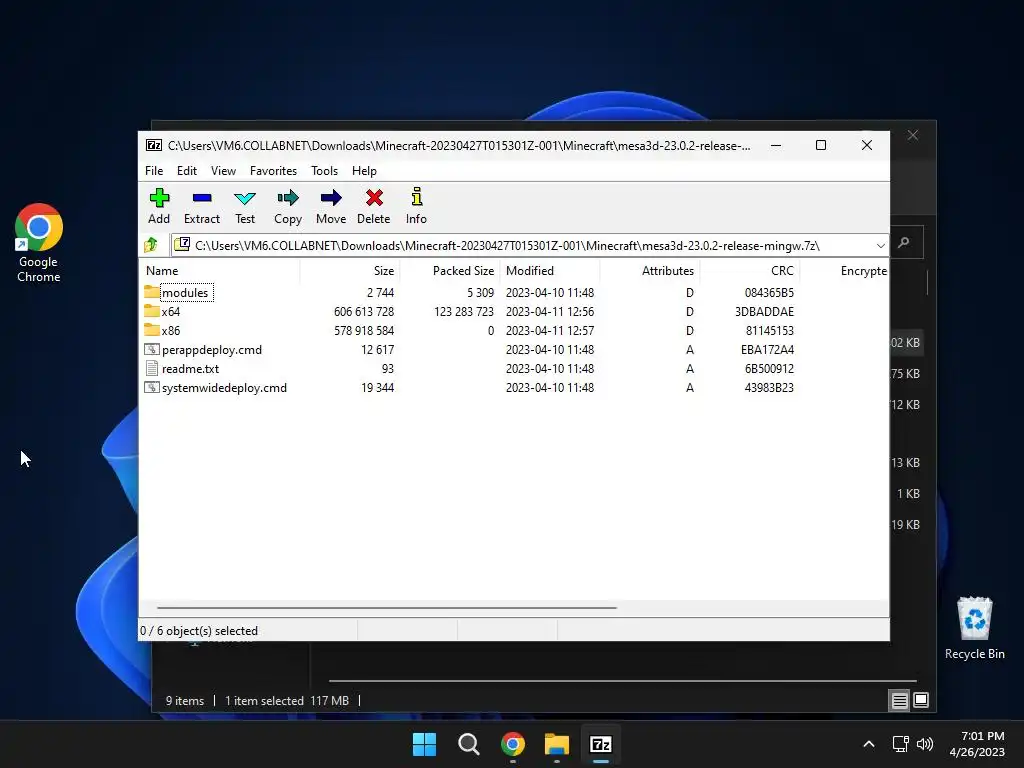Click Explorer status '9 items'

pyautogui.click(x=185, y=701)
